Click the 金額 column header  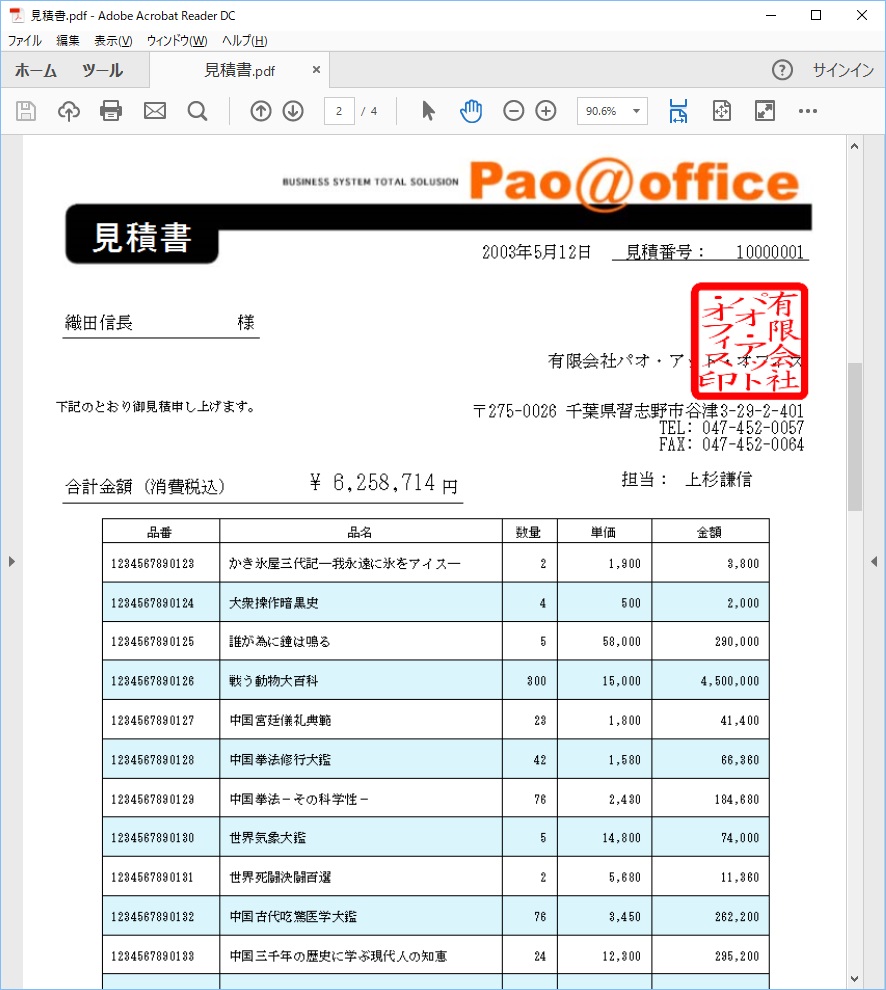(x=709, y=532)
